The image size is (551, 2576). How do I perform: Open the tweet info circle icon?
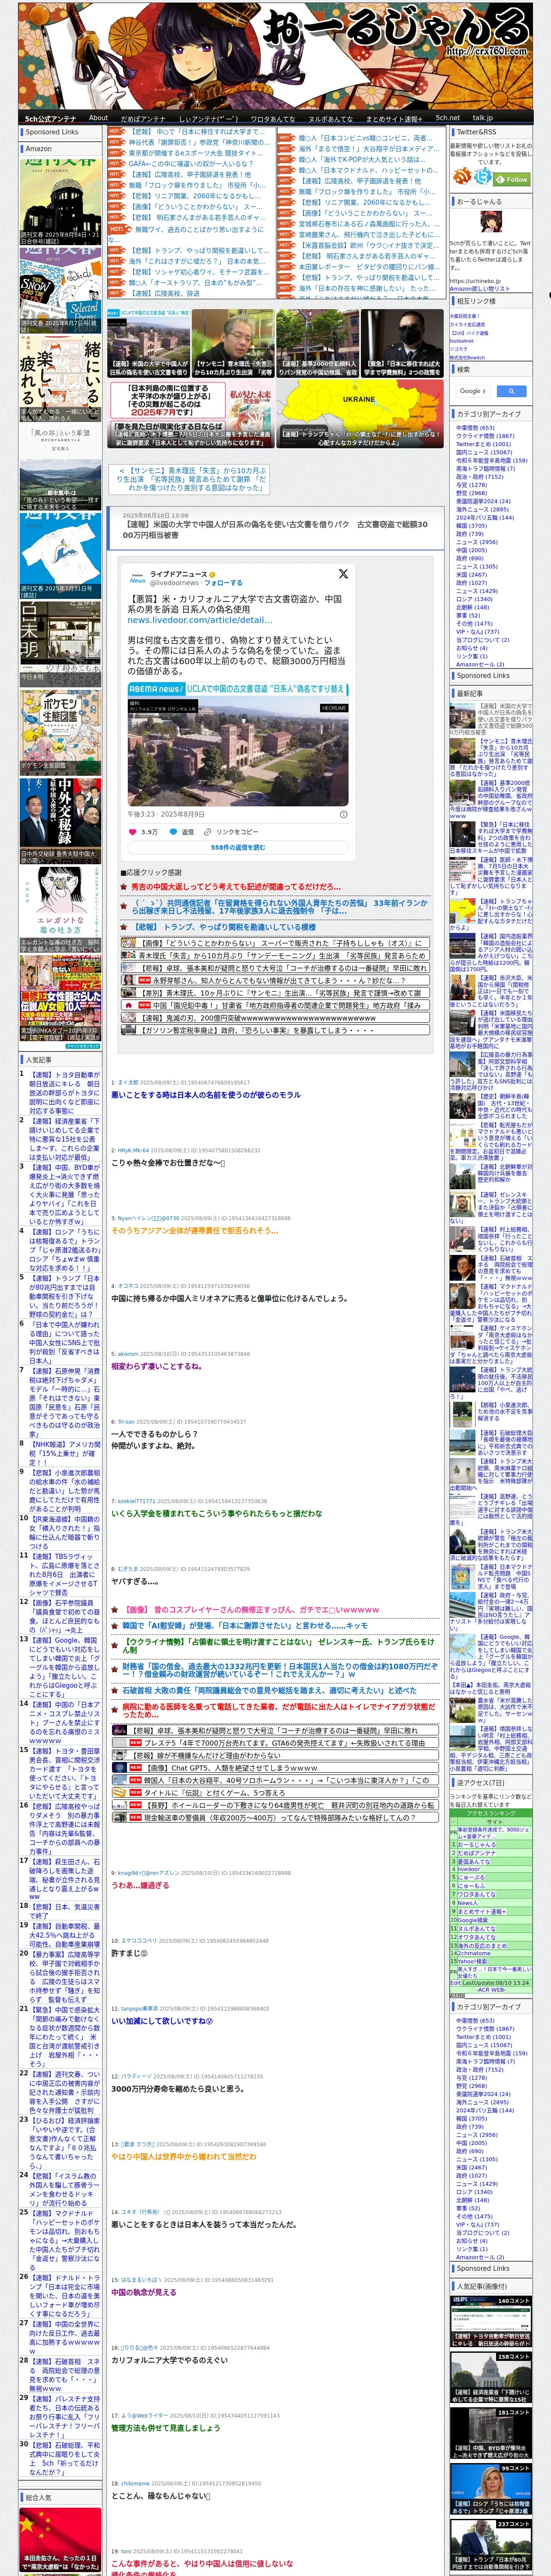click(342, 814)
